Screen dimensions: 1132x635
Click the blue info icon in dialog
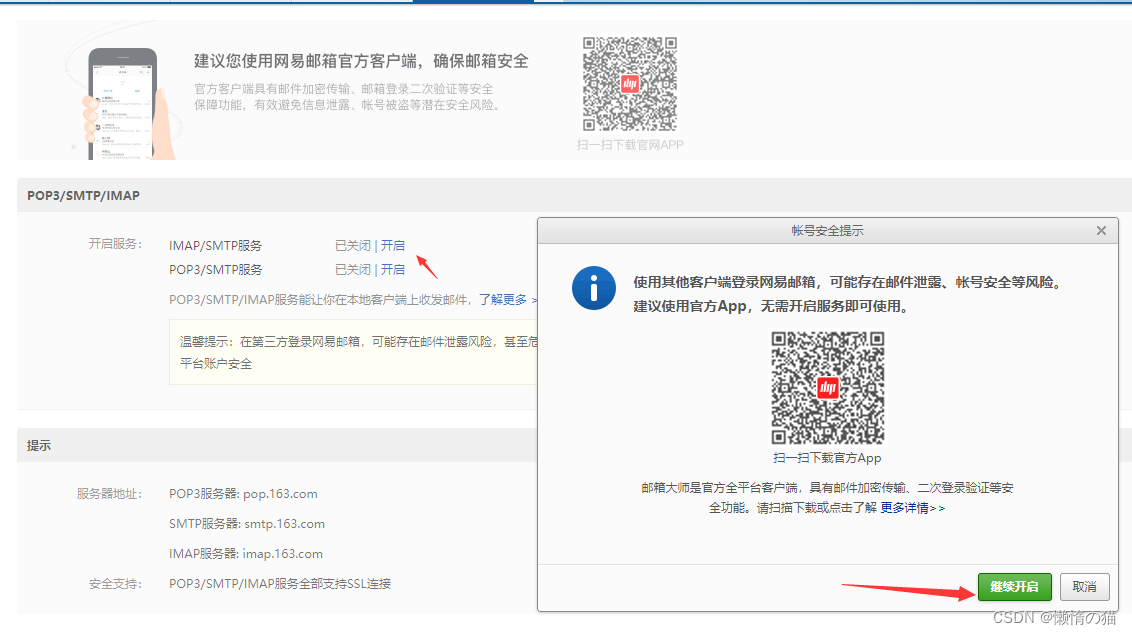click(593, 289)
